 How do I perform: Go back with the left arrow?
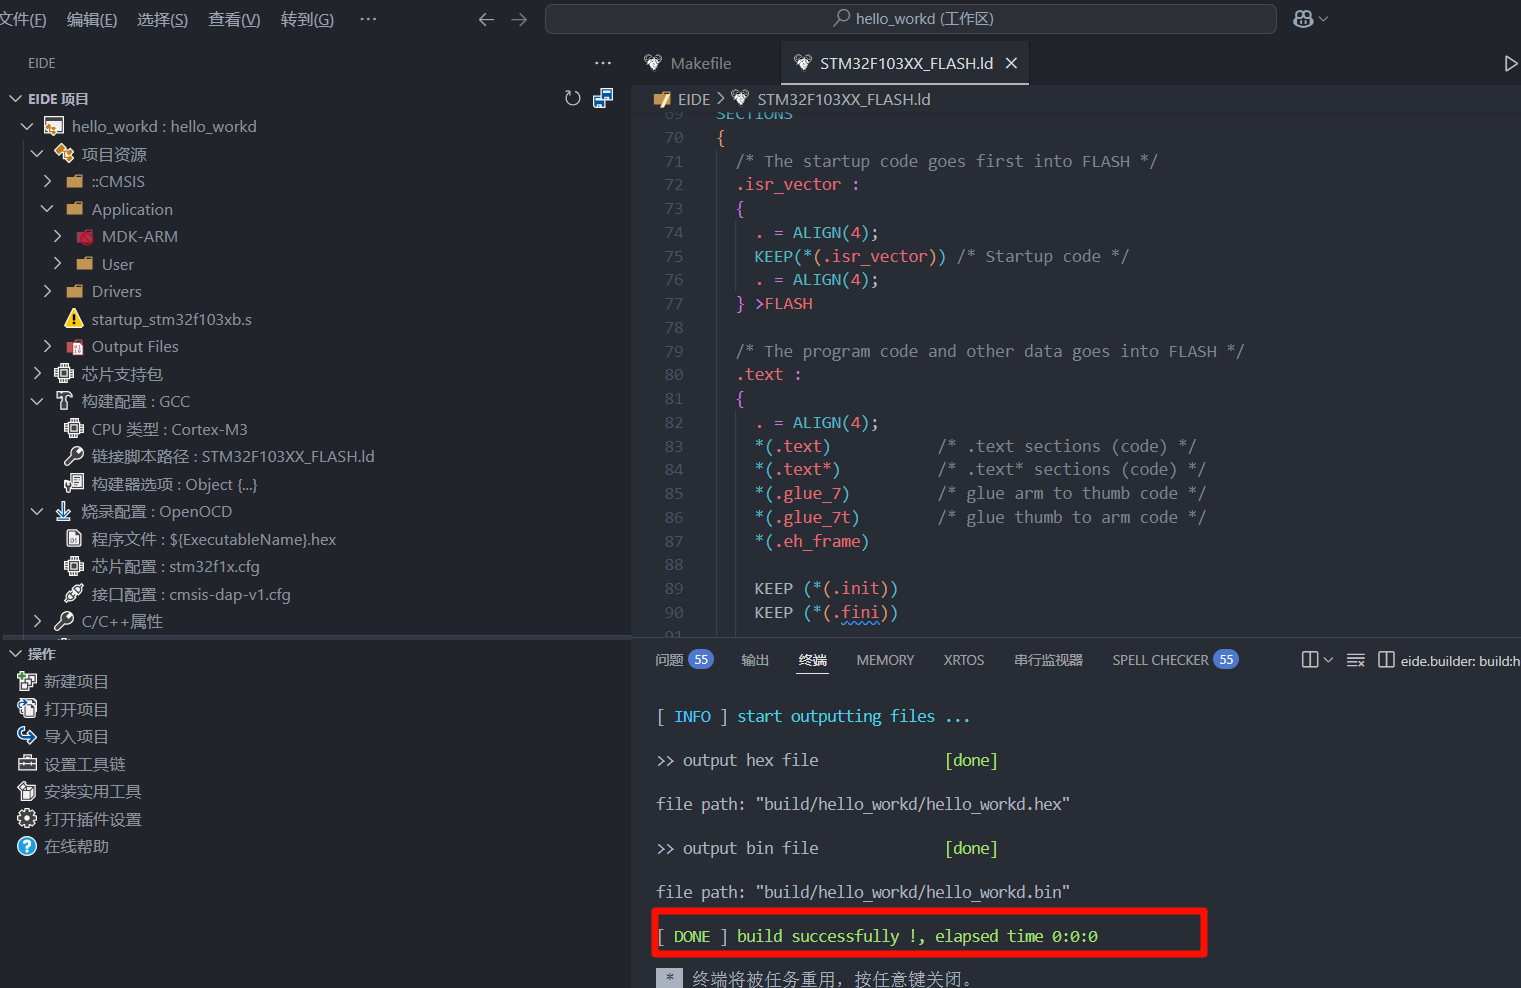(x=486, y=19)
